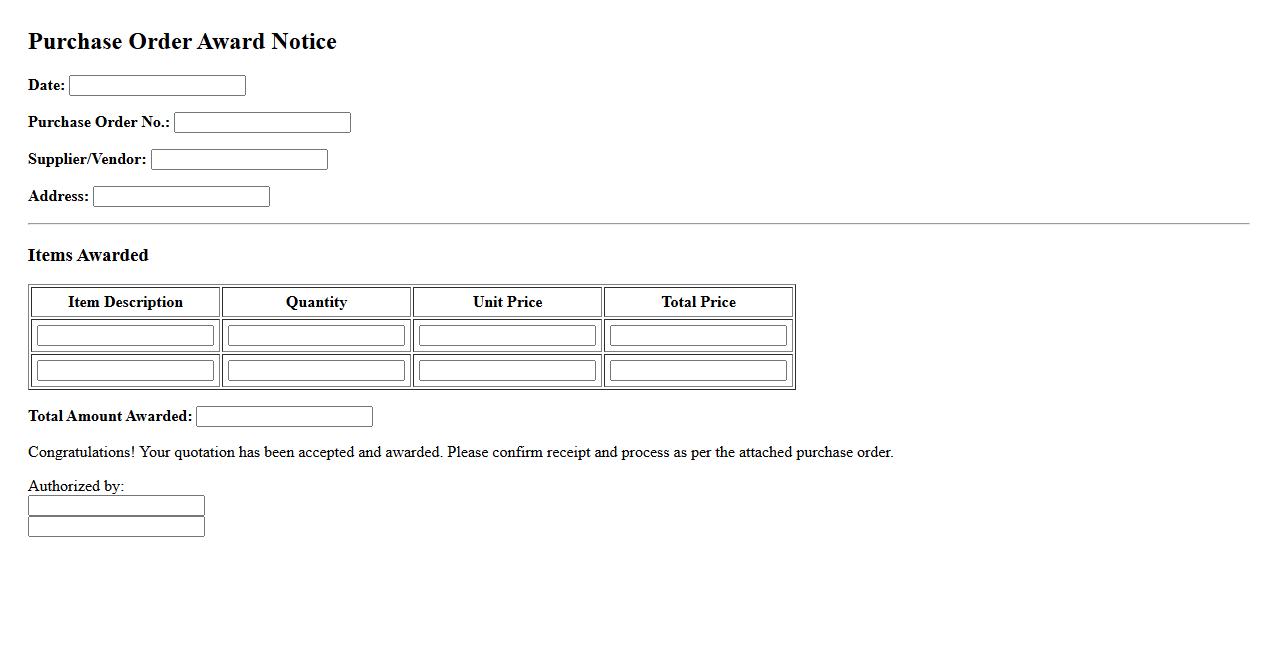Click first row Total Price input

point(698,336)
